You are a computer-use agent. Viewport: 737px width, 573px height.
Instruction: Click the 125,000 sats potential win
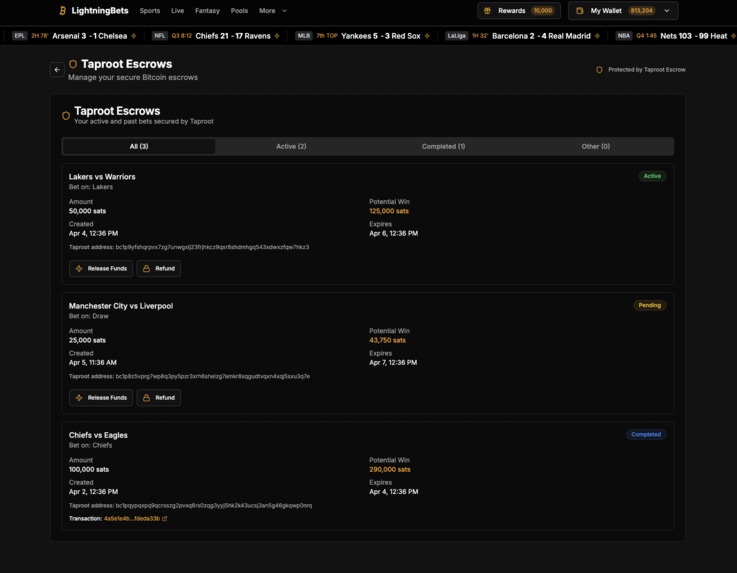[x=389, y=211]
